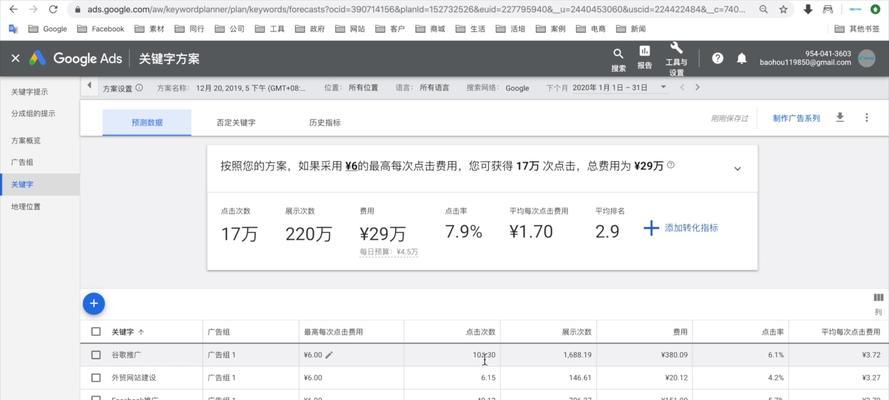Click browser back arrow

[x=14, y=9]
